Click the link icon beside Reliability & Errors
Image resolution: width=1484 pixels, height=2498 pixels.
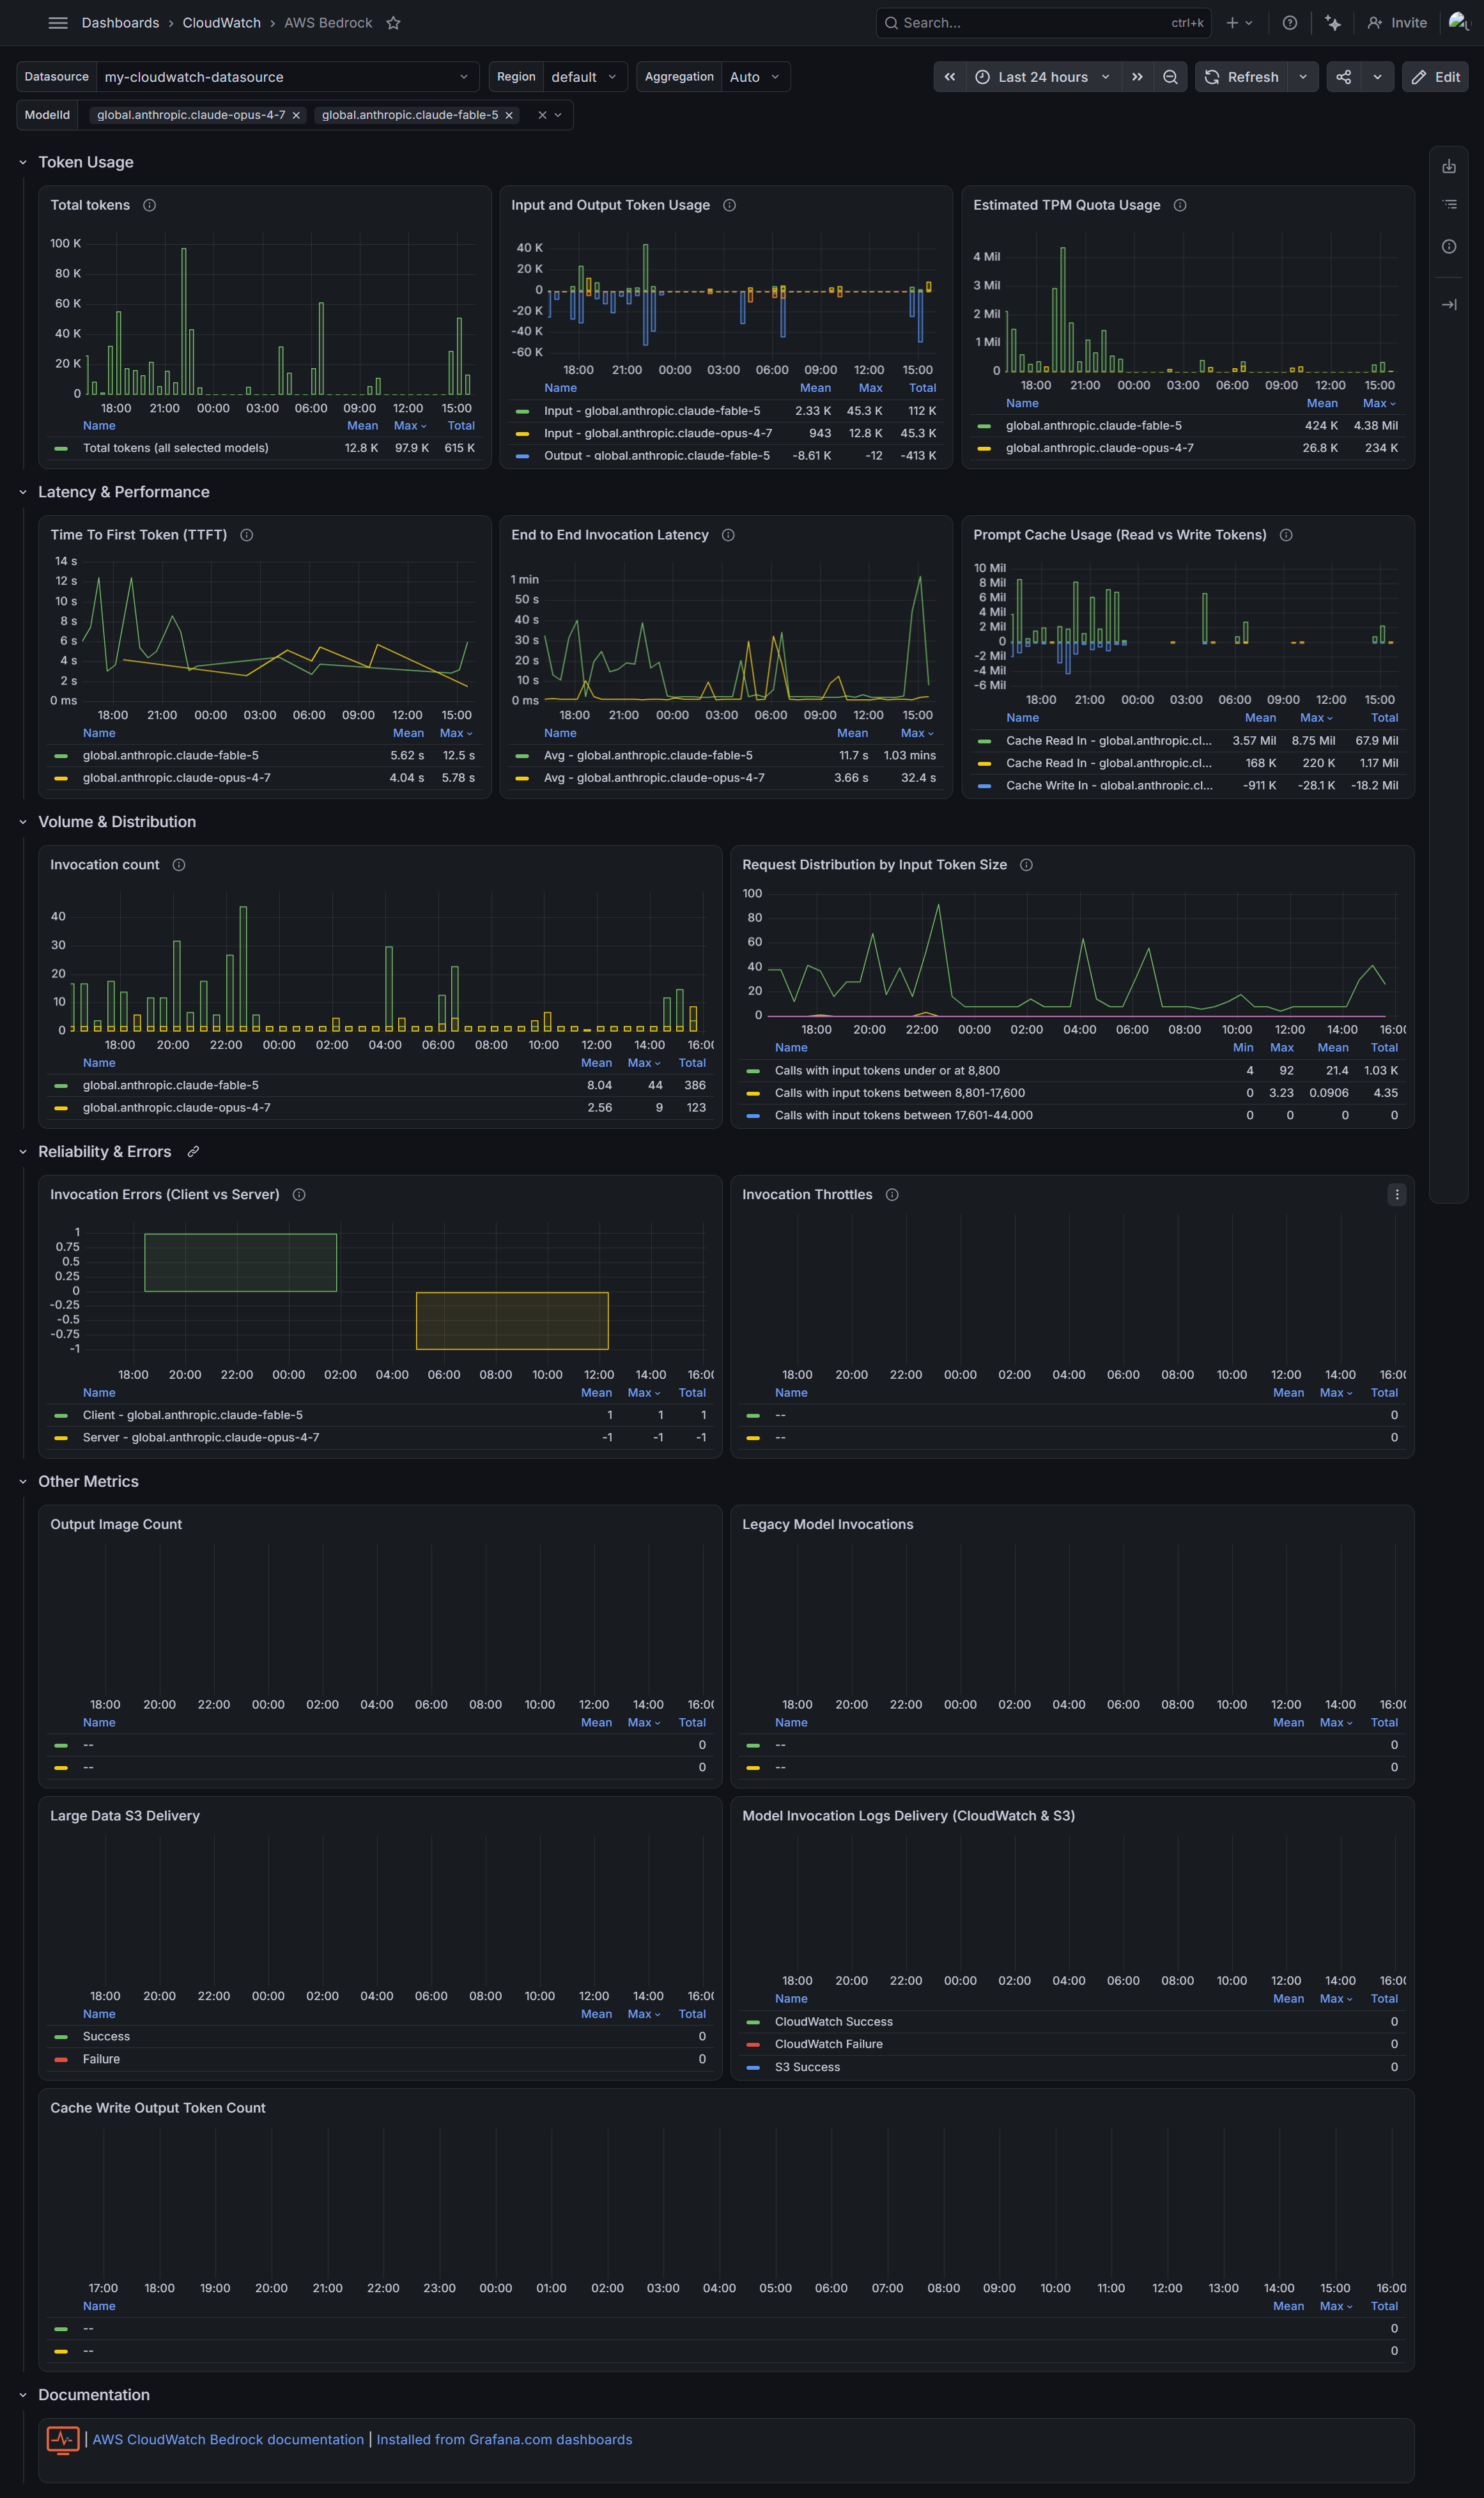[x=193, y=1152]
